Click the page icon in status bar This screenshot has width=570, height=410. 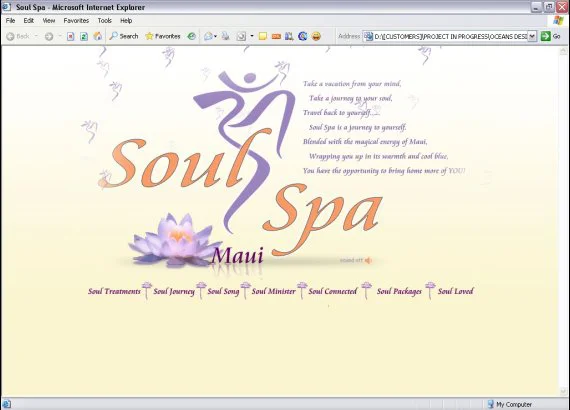[7, 404]
